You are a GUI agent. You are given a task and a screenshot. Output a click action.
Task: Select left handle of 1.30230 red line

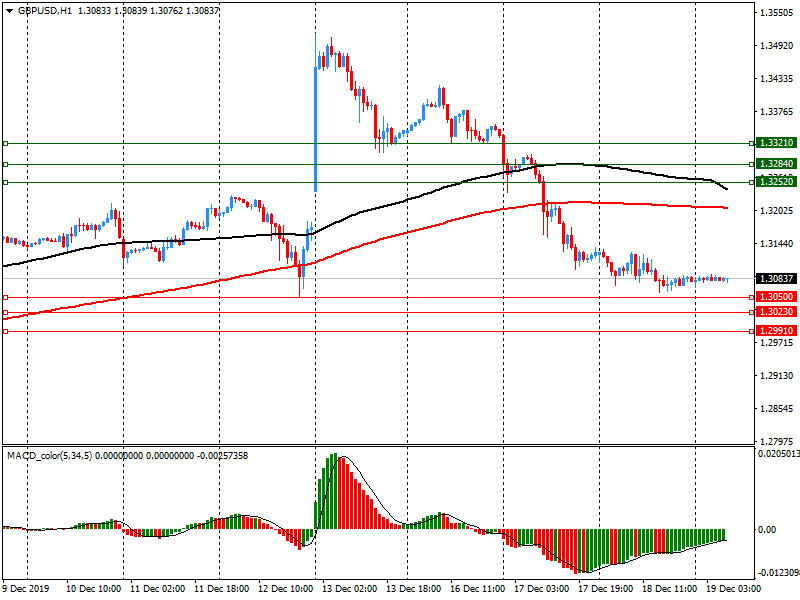click(5, 313)
